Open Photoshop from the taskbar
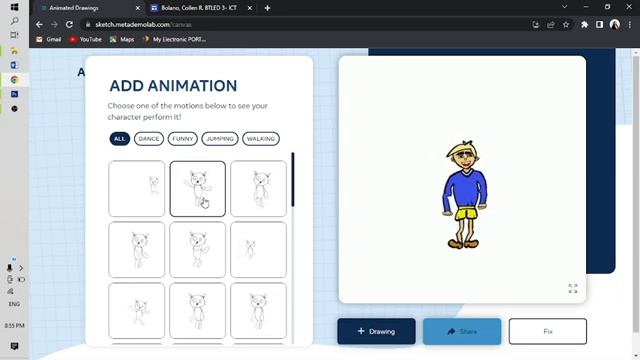Screen dimensions: 640x360 tap(14, 94)
